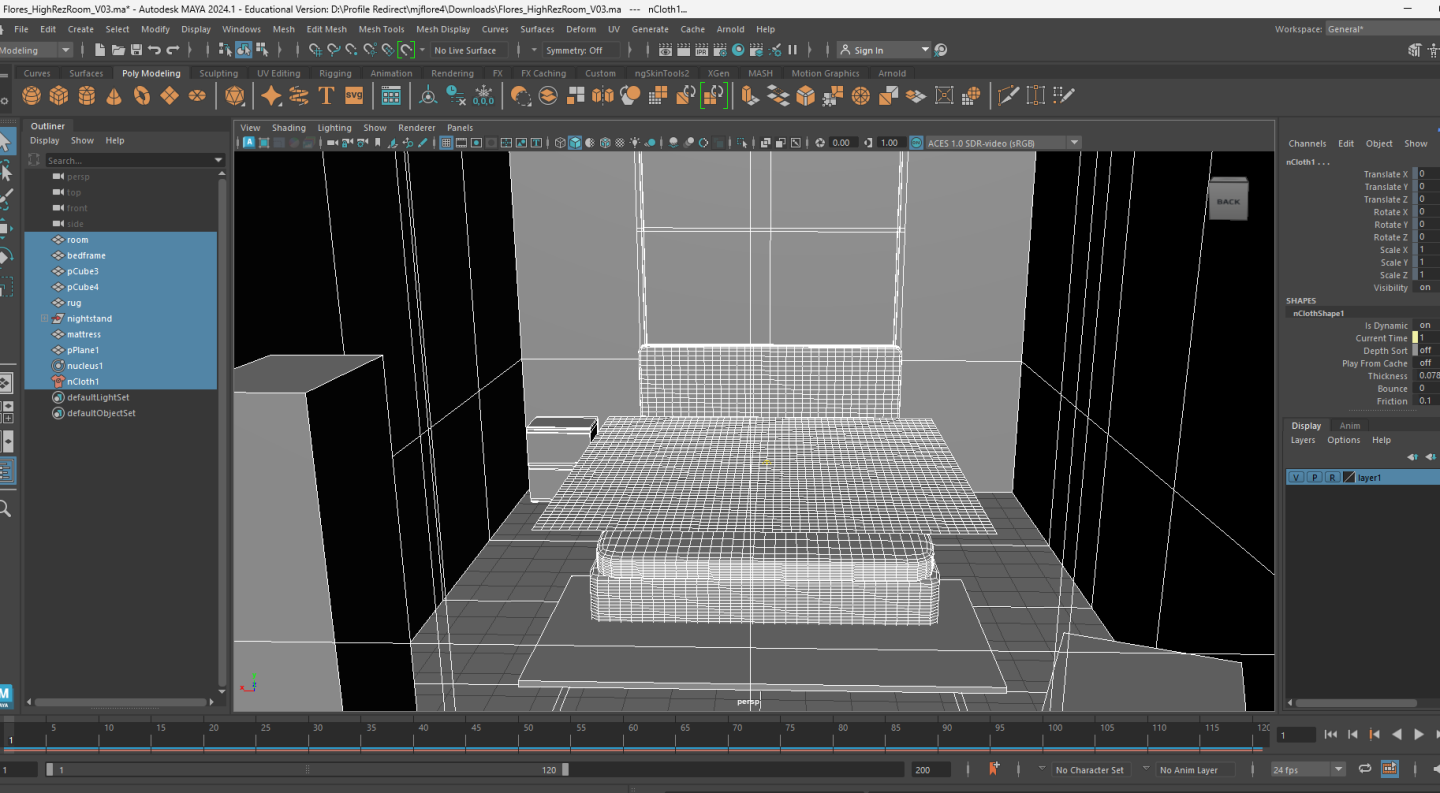Image resolution: width=1440 pixels, height=793 pixels.
Task: Click the playback range slider bar
Action: (307, 770)
